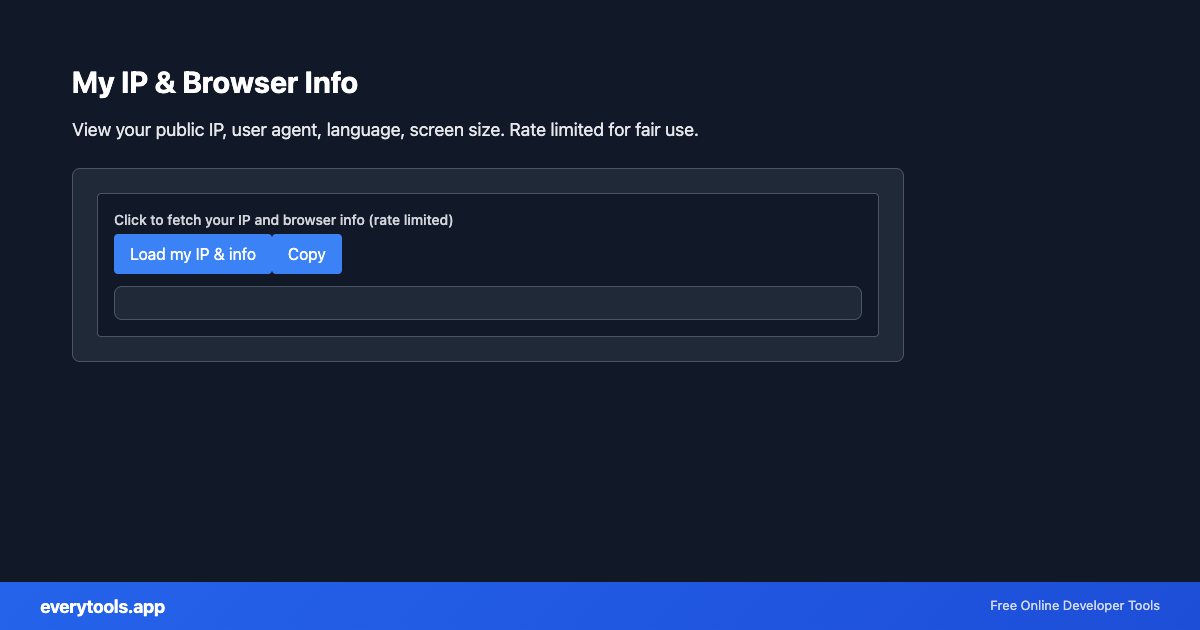Focus the rounded output display area

(x=488, y=302)
